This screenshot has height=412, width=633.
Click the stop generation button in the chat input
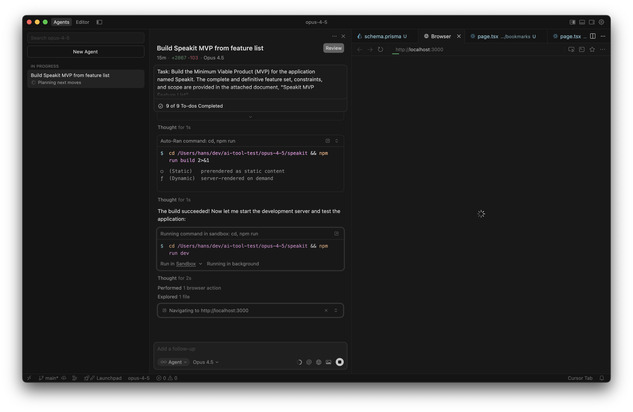tap(340, 362)
